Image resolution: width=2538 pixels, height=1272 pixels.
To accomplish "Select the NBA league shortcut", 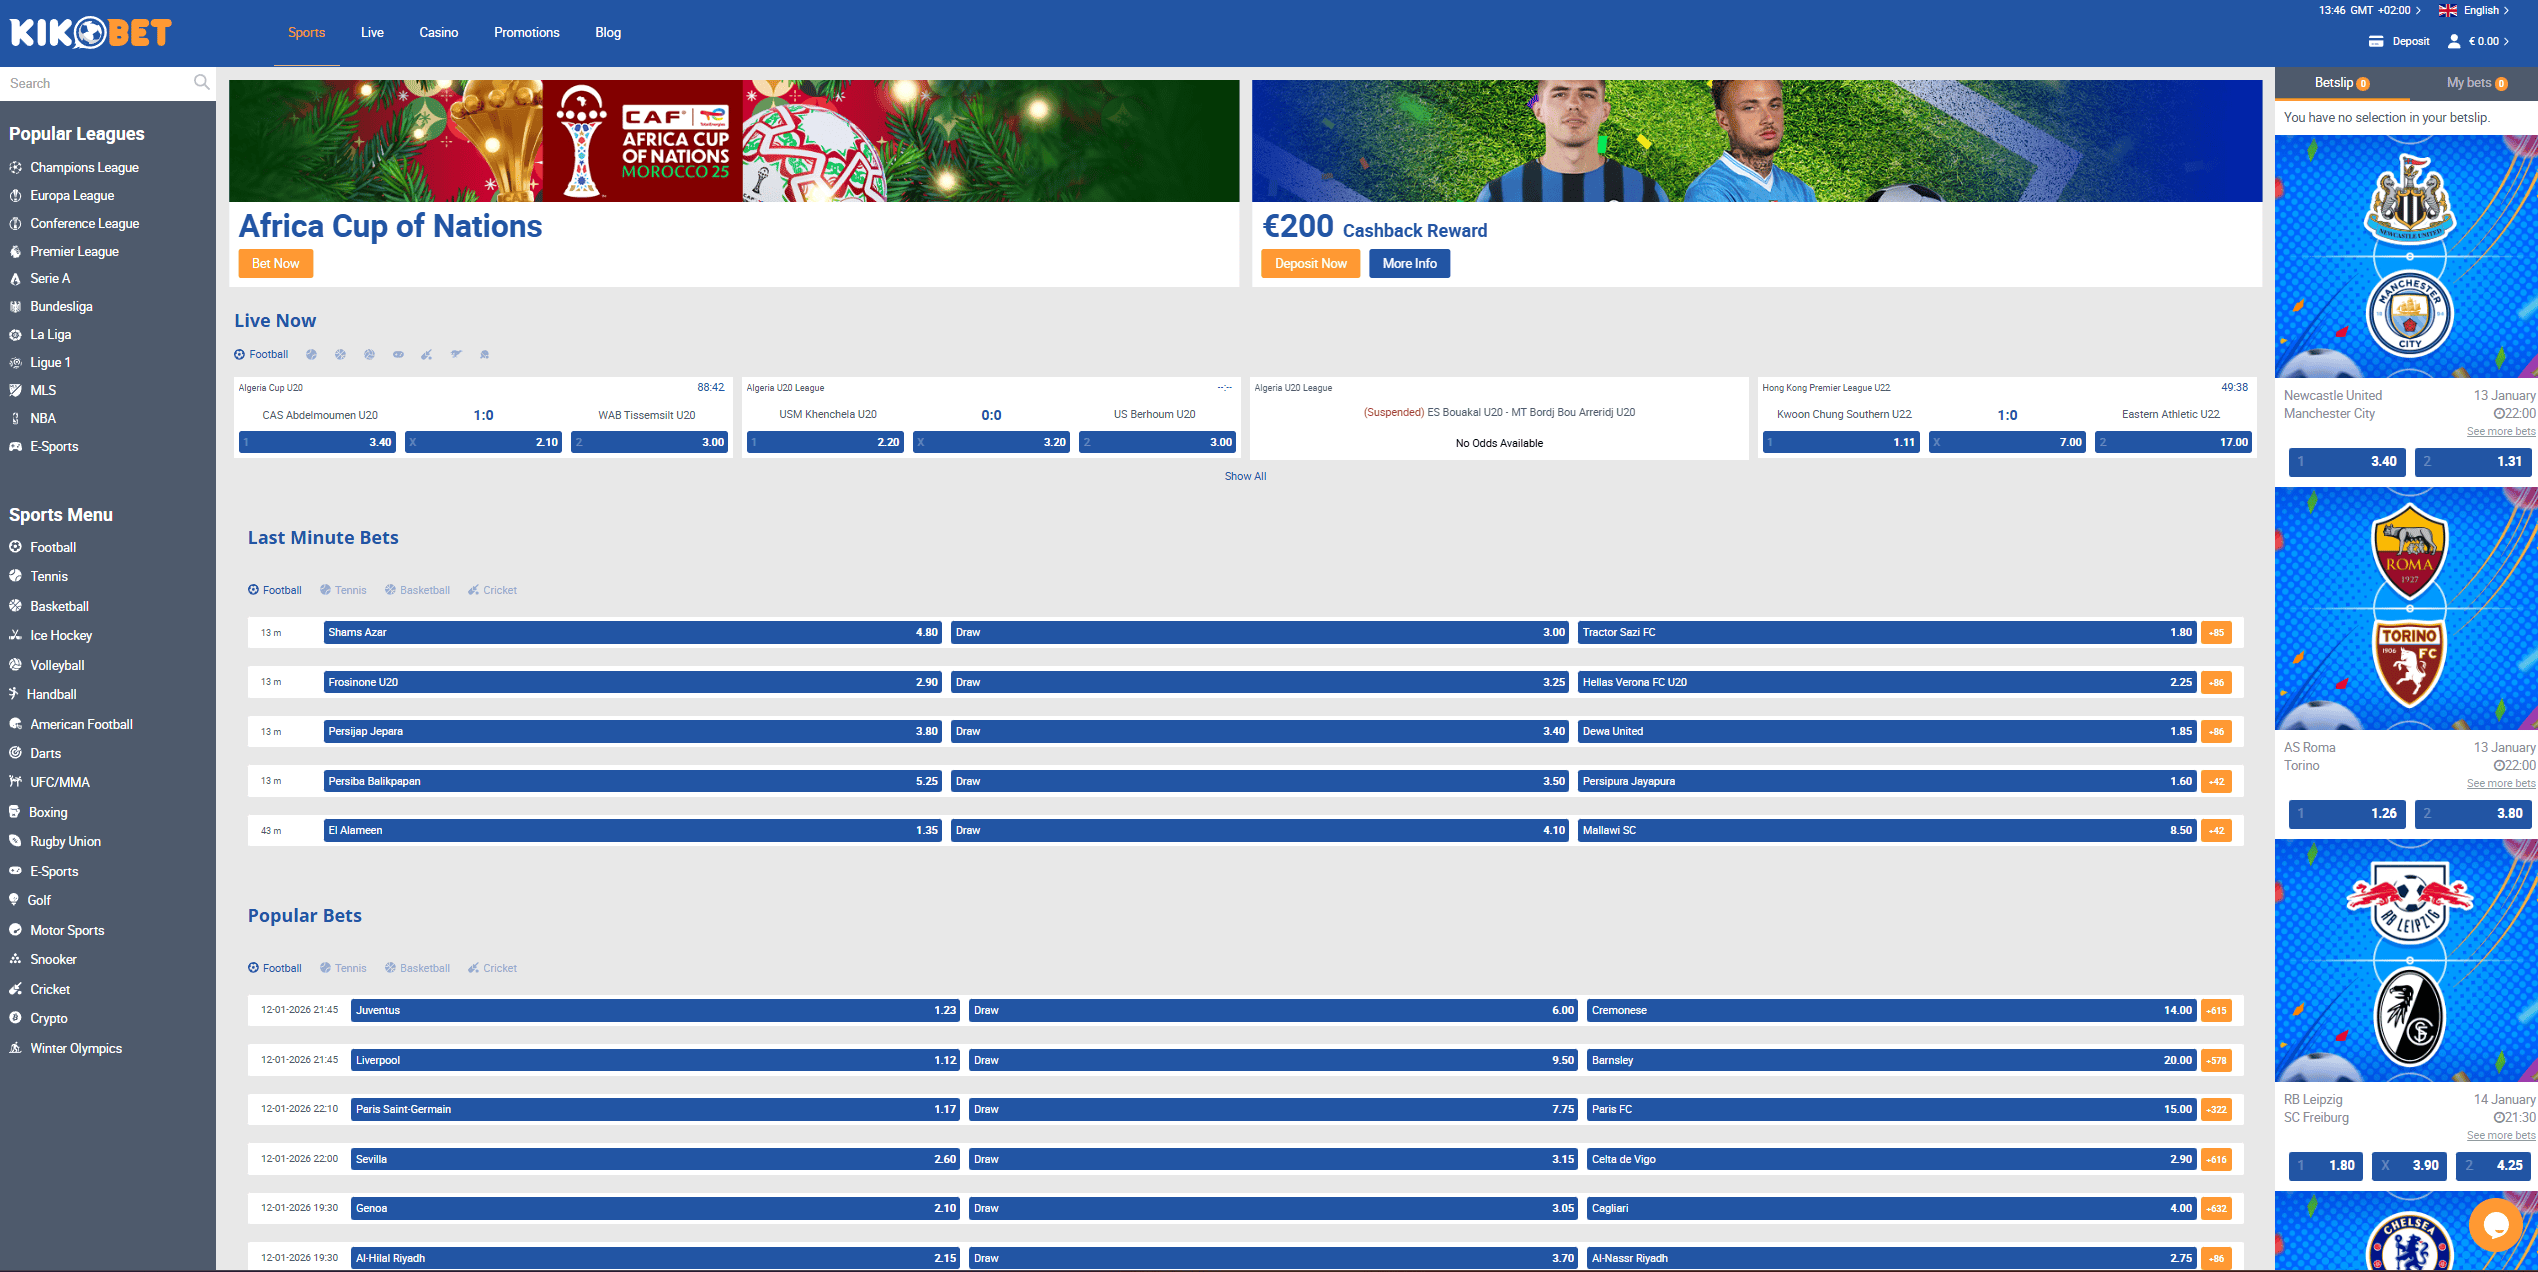I will pyautogui.click(x=43, y=418).
